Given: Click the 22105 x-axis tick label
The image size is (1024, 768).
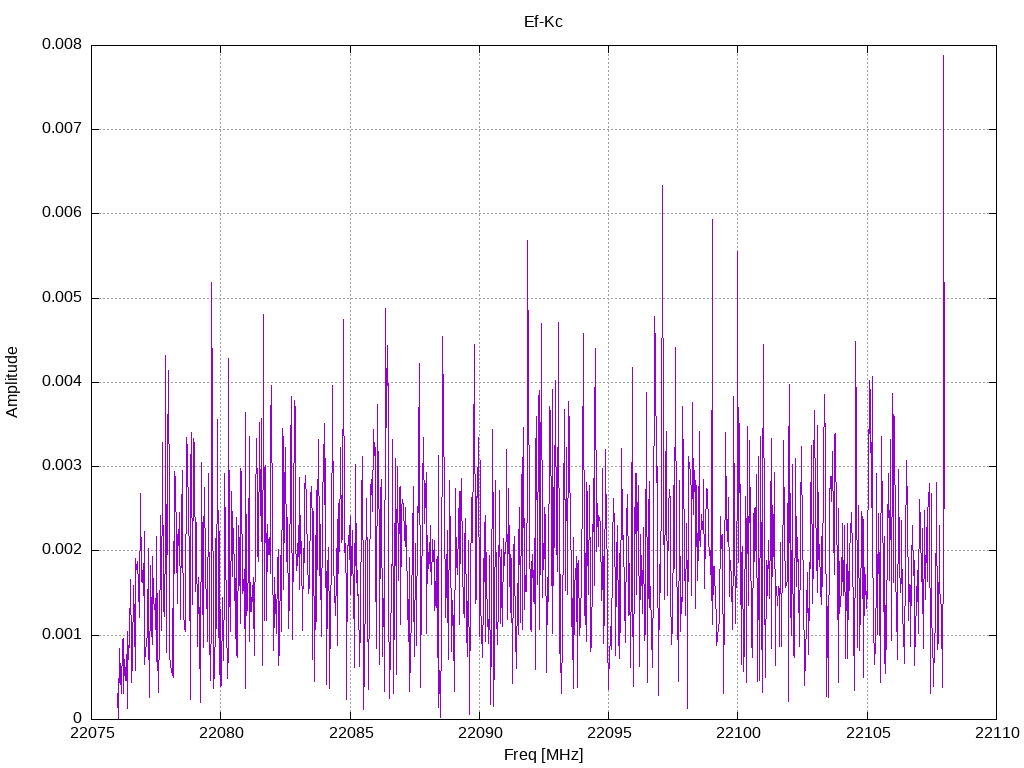Looking at the screenshot, I should click(x=867, y=733).
